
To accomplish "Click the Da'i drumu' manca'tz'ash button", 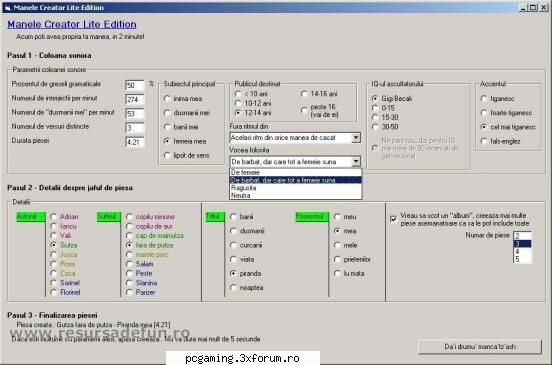I will (480, 346).
